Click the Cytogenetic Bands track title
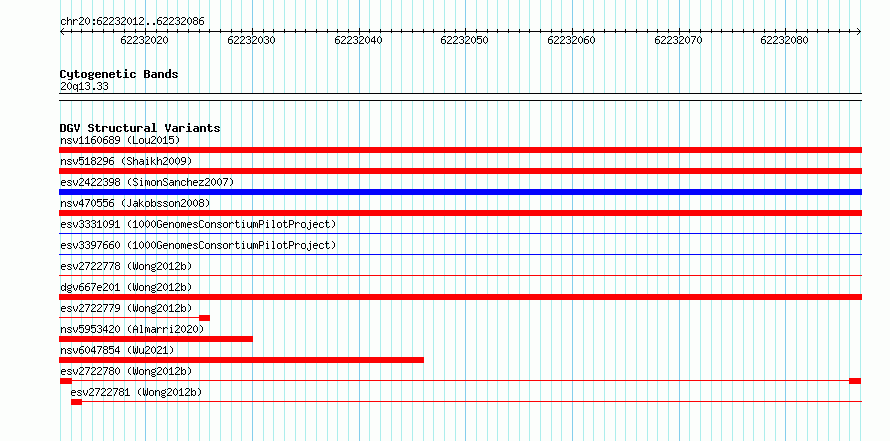The height and width of the screenshot is (441, 890). click(x=119, y=74)
